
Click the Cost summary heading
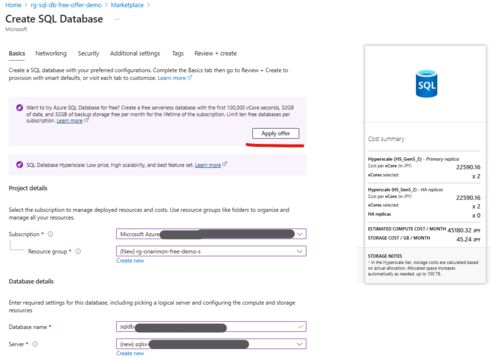coord(386,139)
